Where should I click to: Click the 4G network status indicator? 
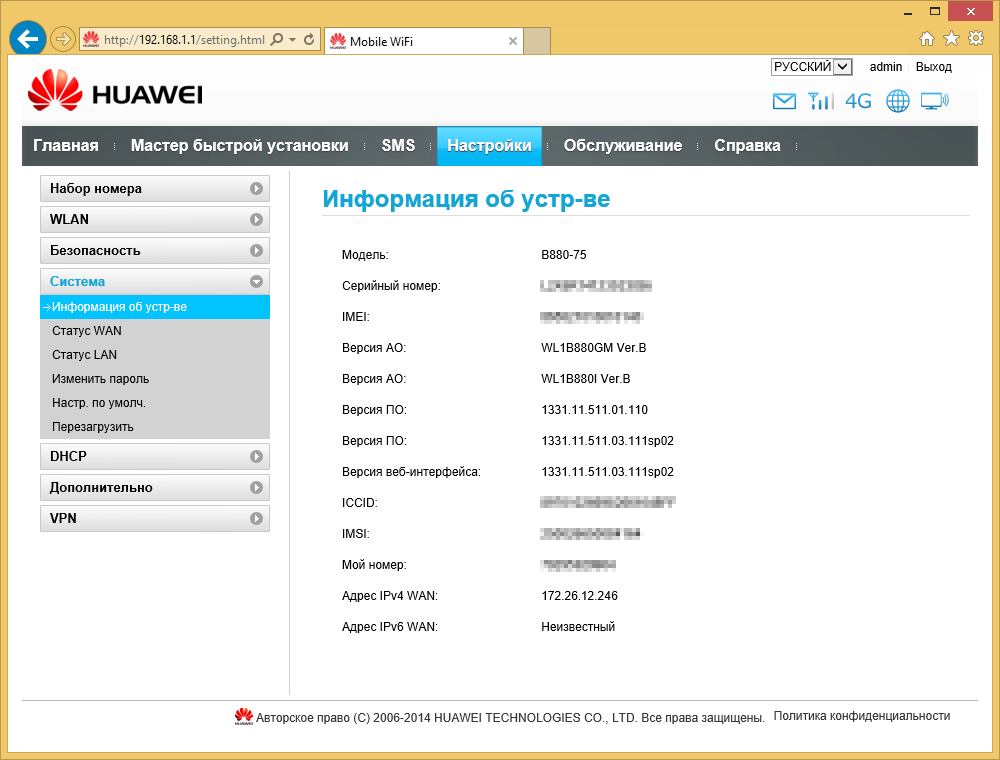coord(858,101)
